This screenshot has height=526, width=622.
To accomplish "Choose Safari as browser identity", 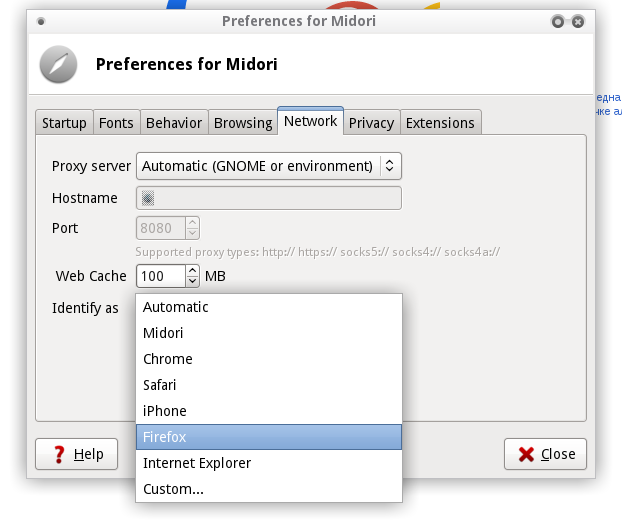I will [x=268, y=385].
